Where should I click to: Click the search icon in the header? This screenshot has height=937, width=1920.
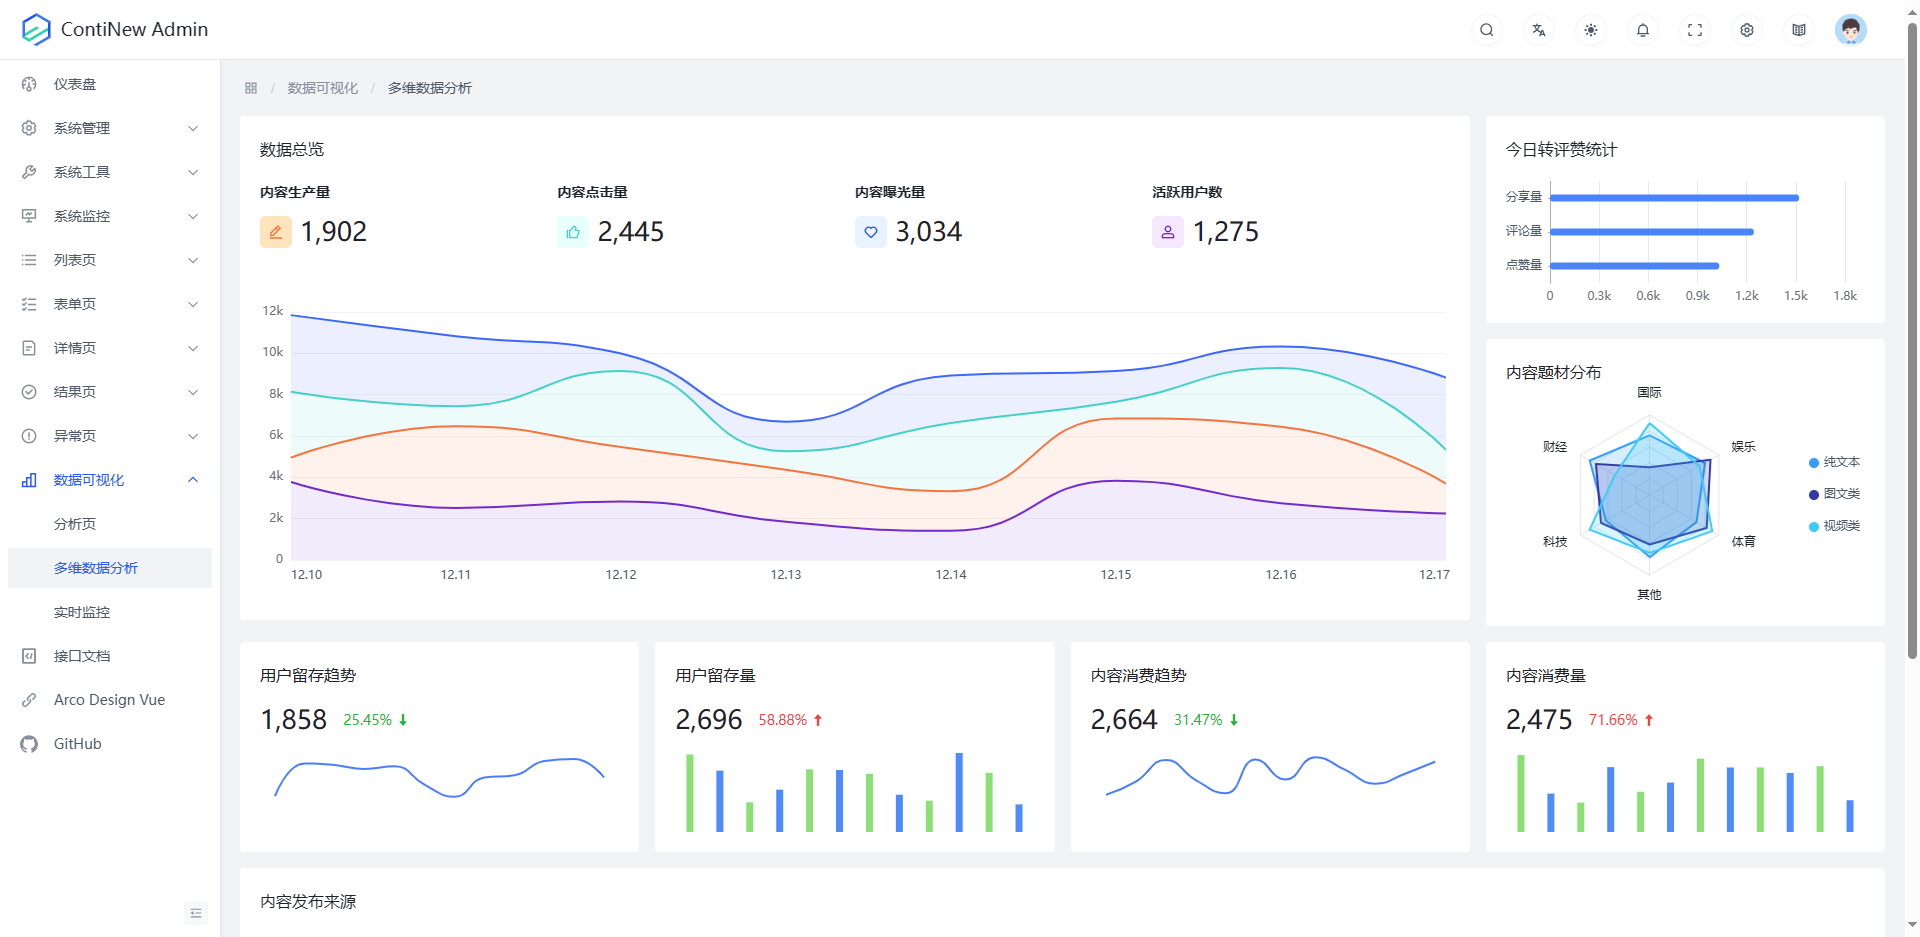(x=1487, y=30)
